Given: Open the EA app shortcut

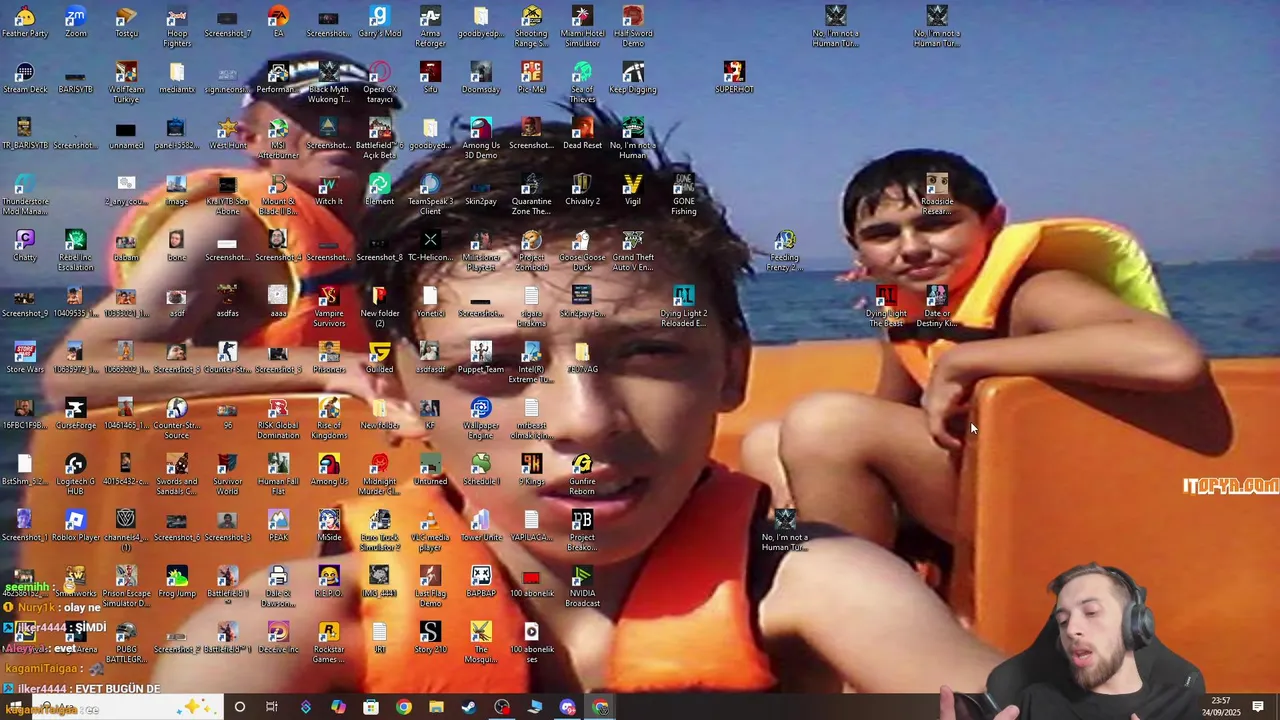Looking at the screenshot, I should tap(278, 22).
